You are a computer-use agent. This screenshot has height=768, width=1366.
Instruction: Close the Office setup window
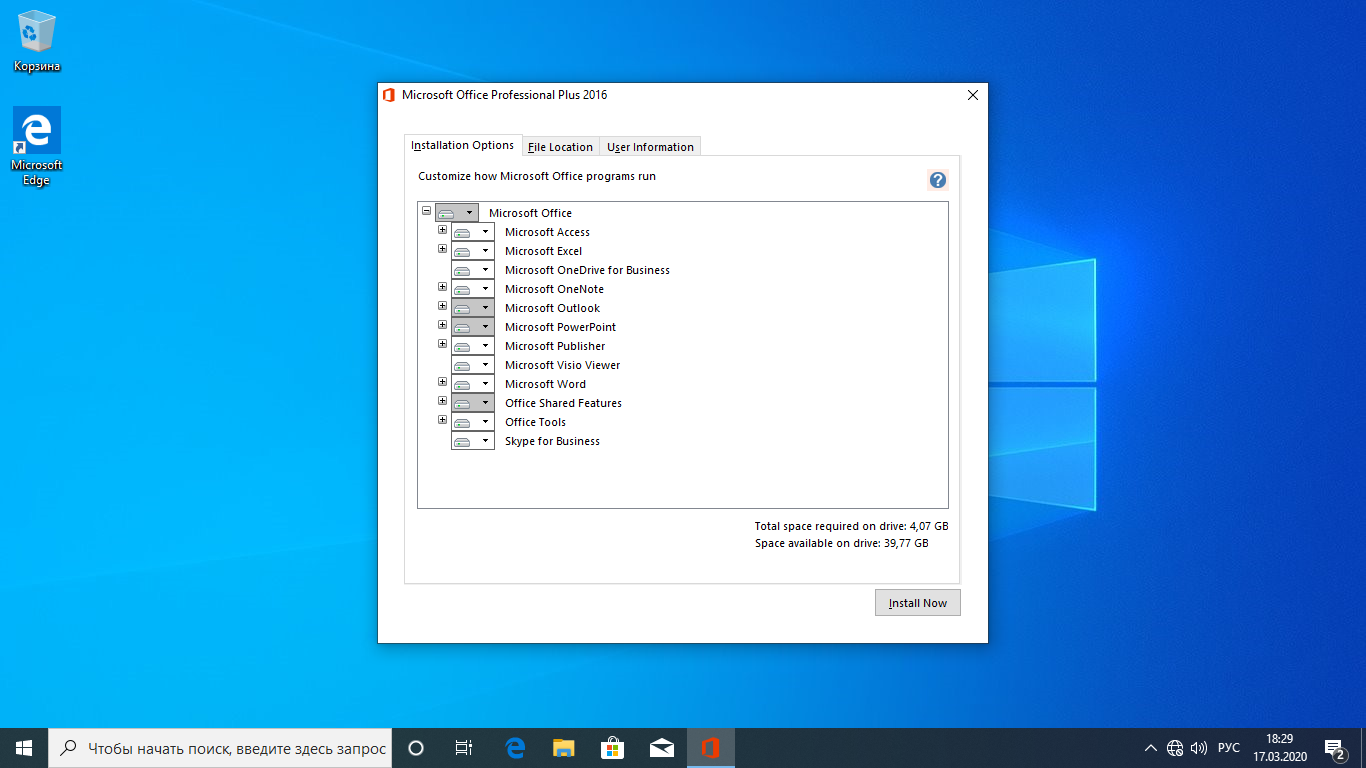973,95
